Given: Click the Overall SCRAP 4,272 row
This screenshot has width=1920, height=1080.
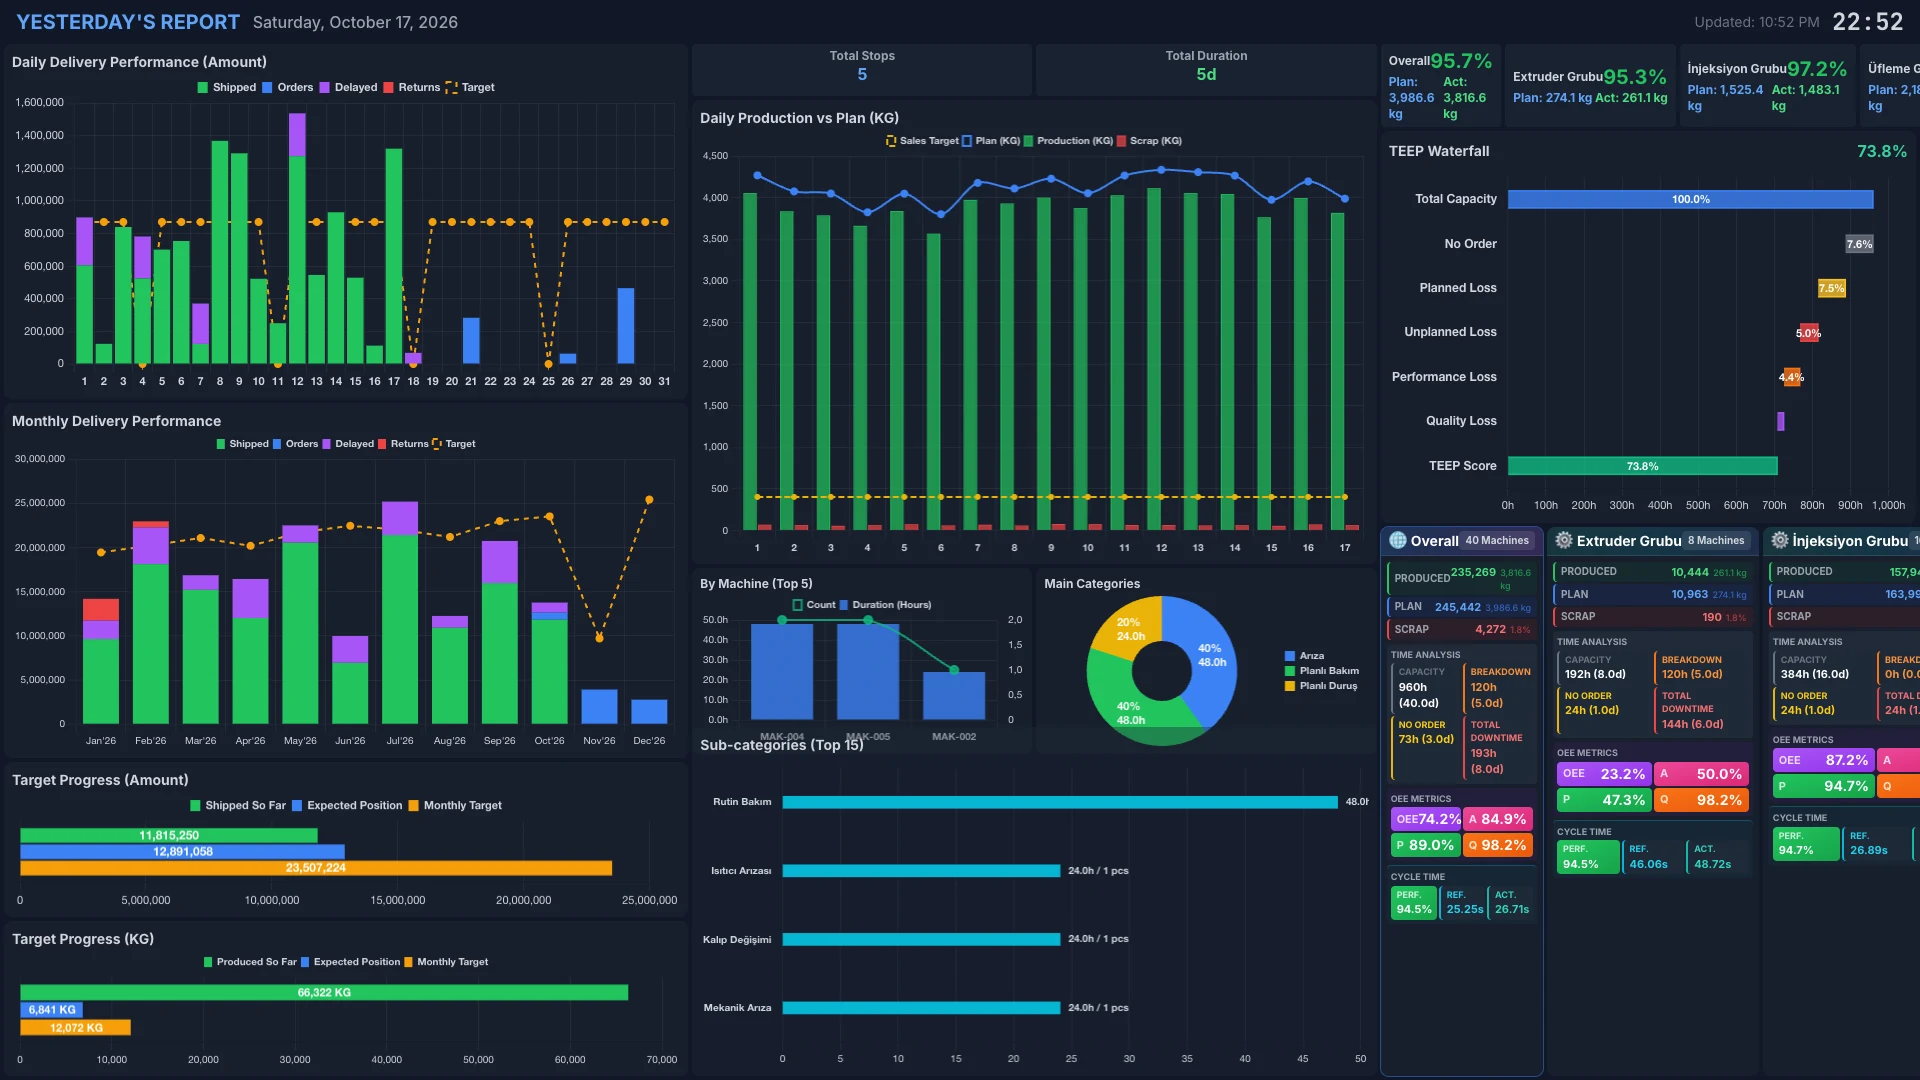Looking at the screenshot, I should click(1461, 630).
